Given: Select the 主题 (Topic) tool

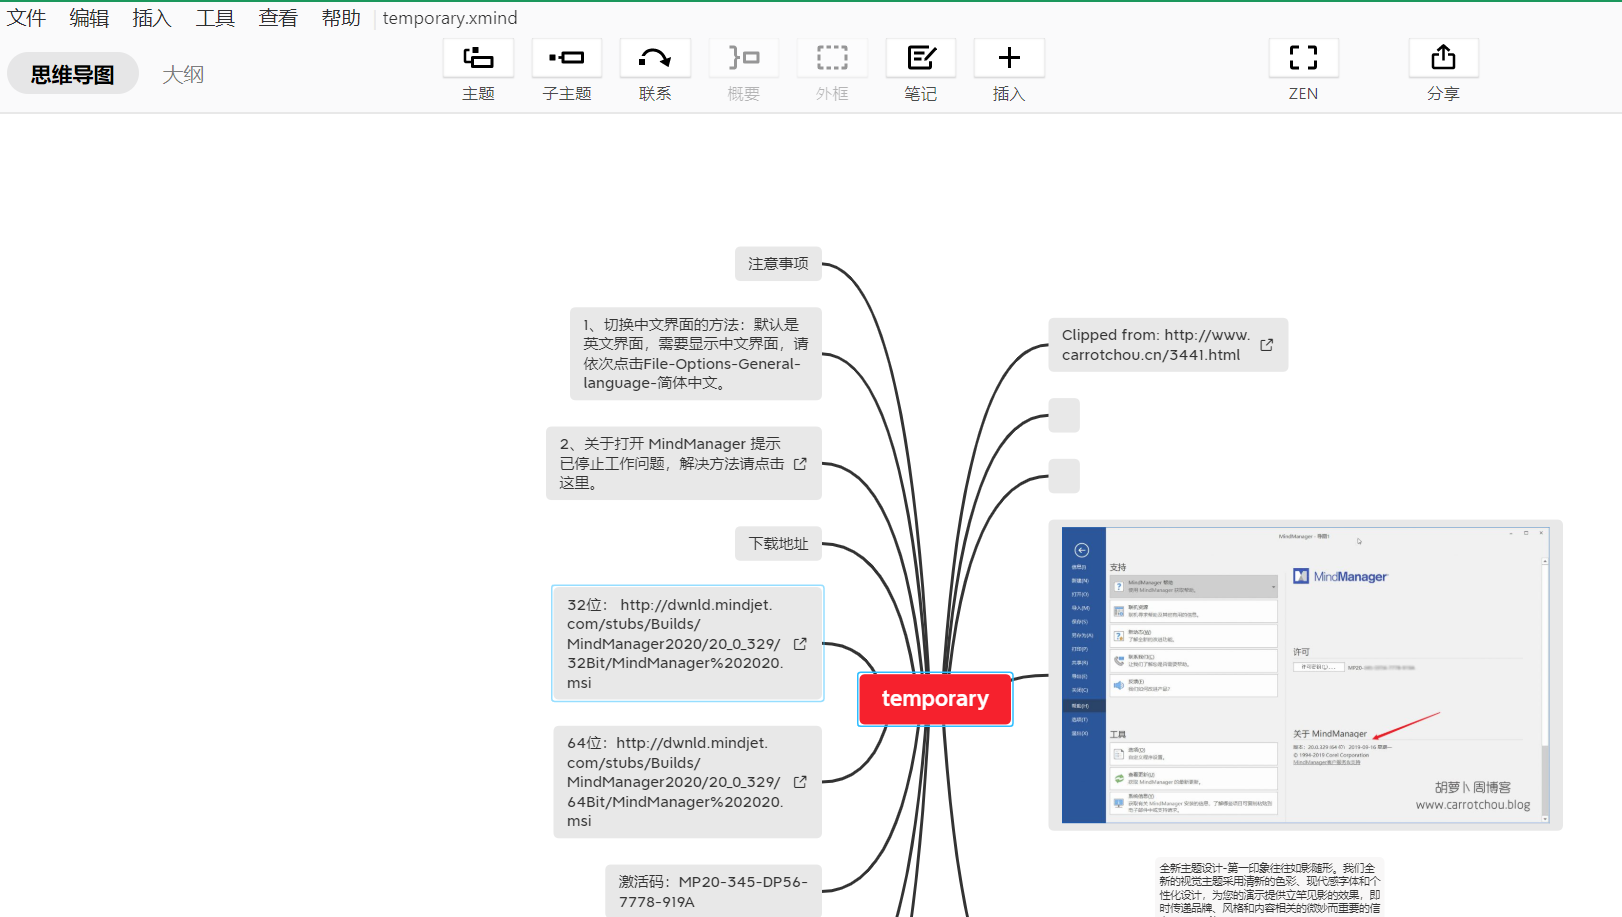Looking at the screenshot, I should (x=478, y=58).
